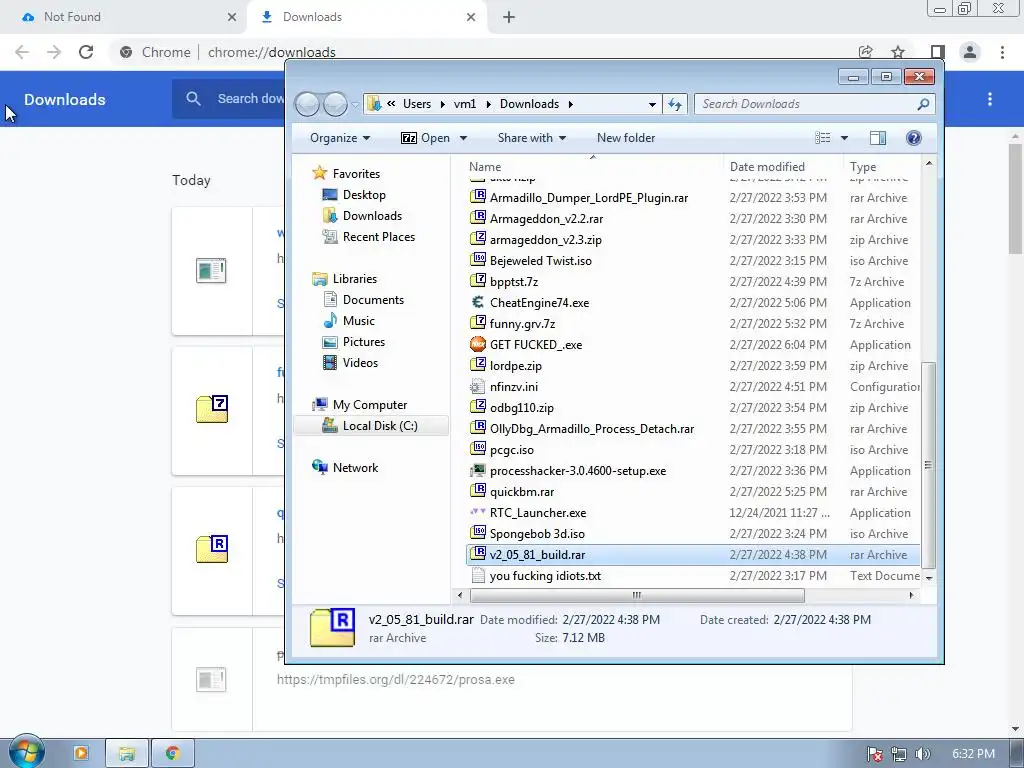Expand the chevron after Users in path
The width and height of the screenshot is (1024, 768).
click(x=442, y=104)
